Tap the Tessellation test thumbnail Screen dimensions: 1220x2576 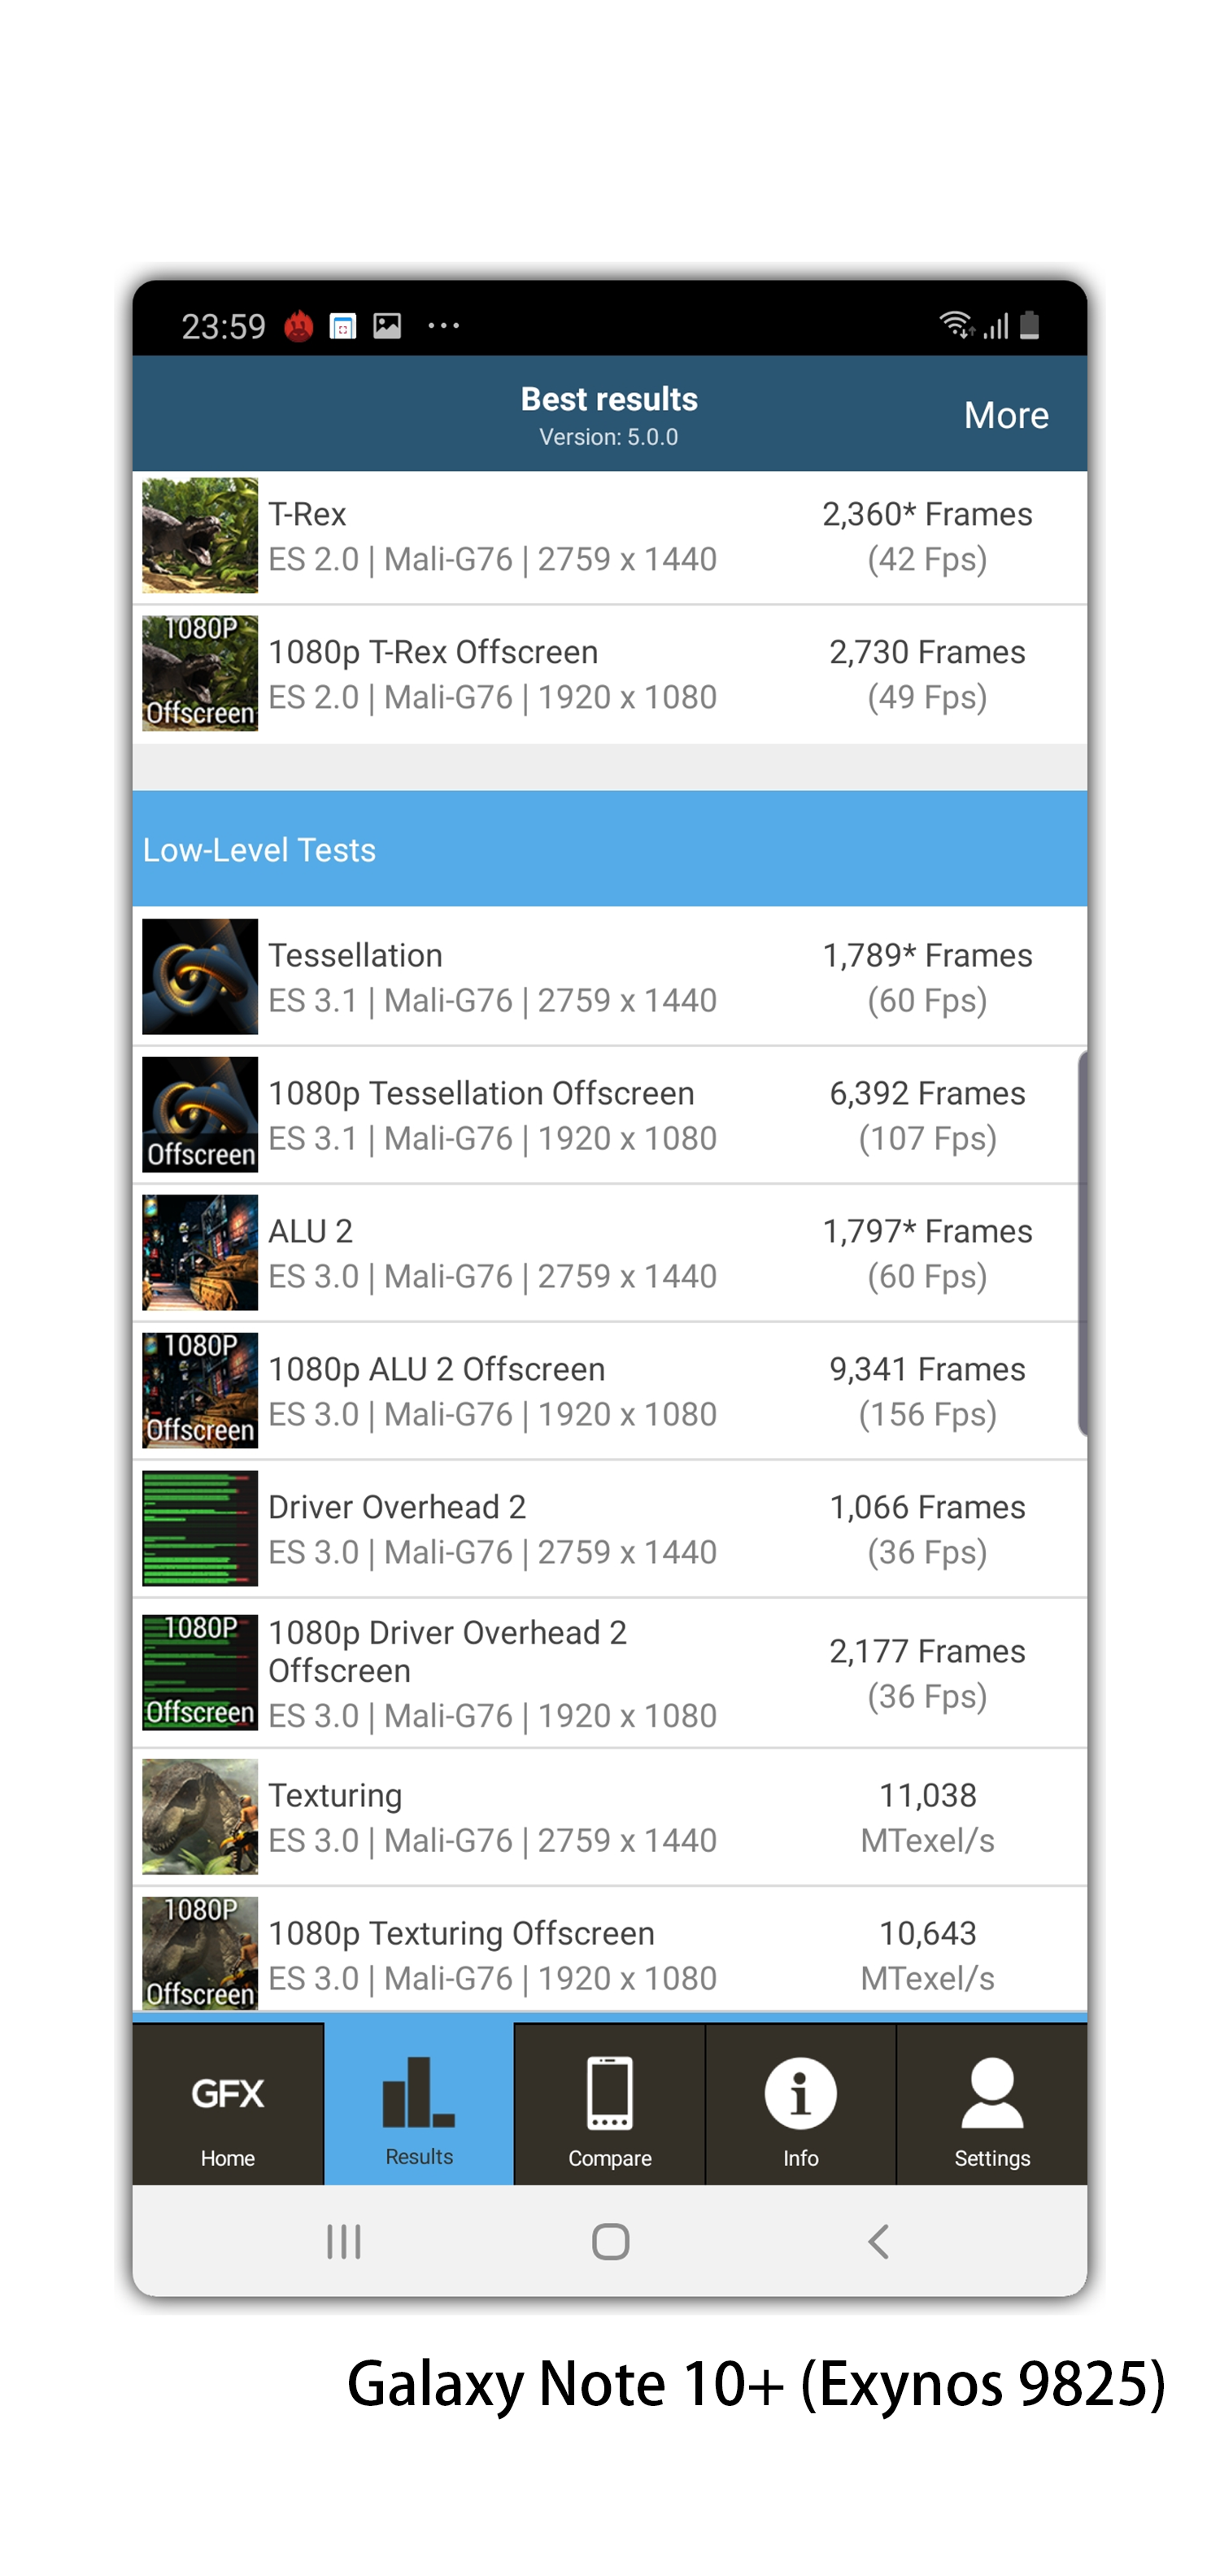point(200,977)
